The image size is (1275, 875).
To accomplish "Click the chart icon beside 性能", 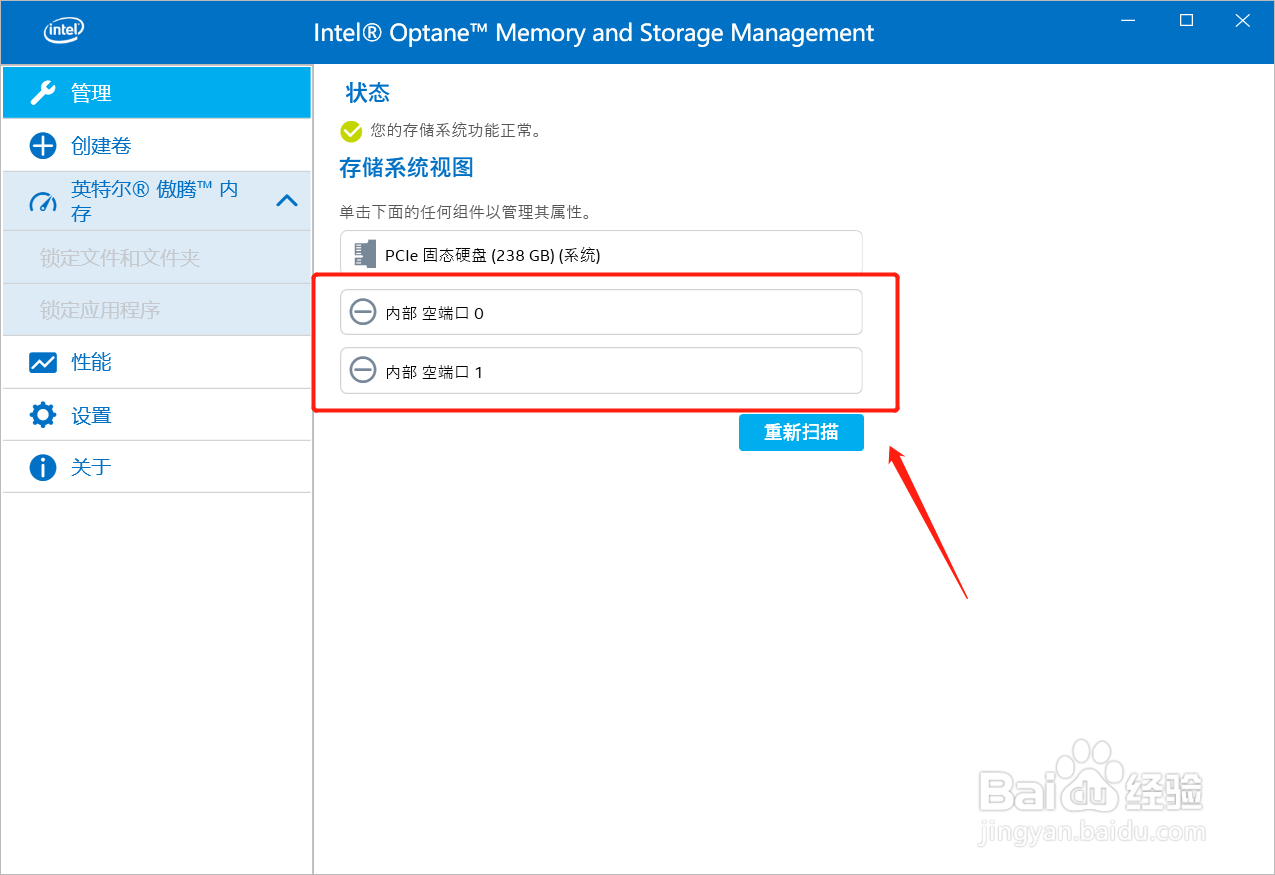I will pos(43,362).
